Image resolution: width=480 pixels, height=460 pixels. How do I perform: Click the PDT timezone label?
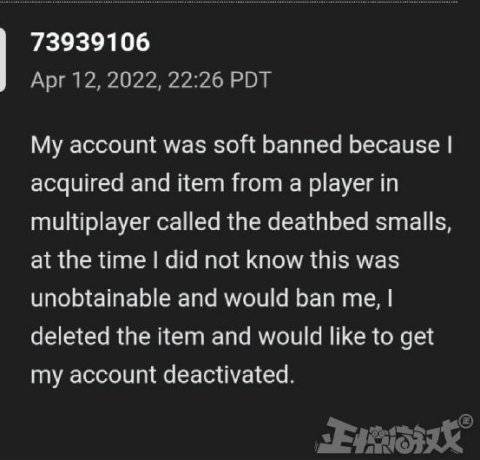click(250, 80)
